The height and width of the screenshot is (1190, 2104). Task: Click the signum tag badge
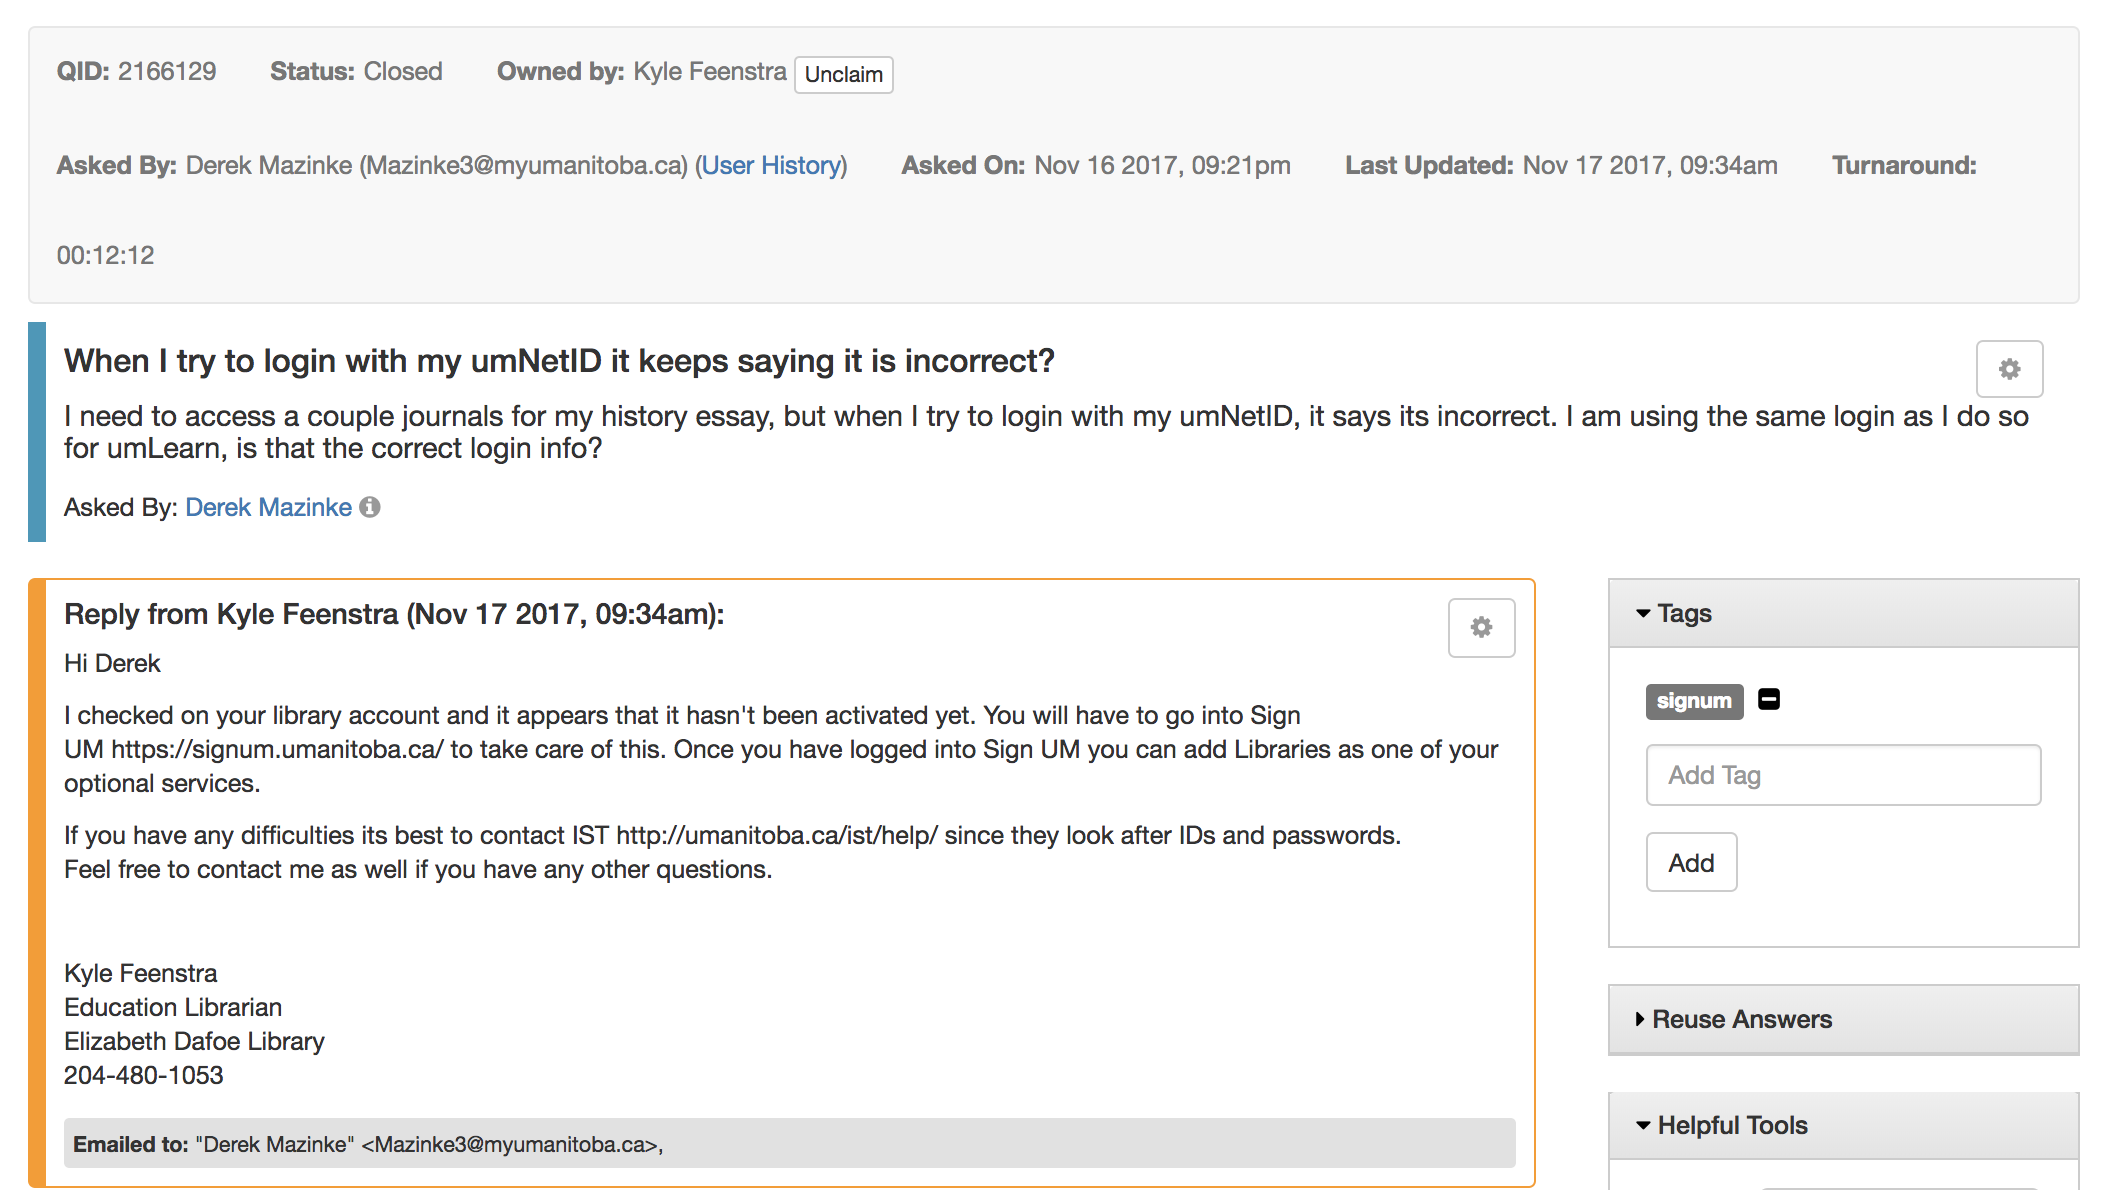pyautogui.click(x=1693, y=701)
